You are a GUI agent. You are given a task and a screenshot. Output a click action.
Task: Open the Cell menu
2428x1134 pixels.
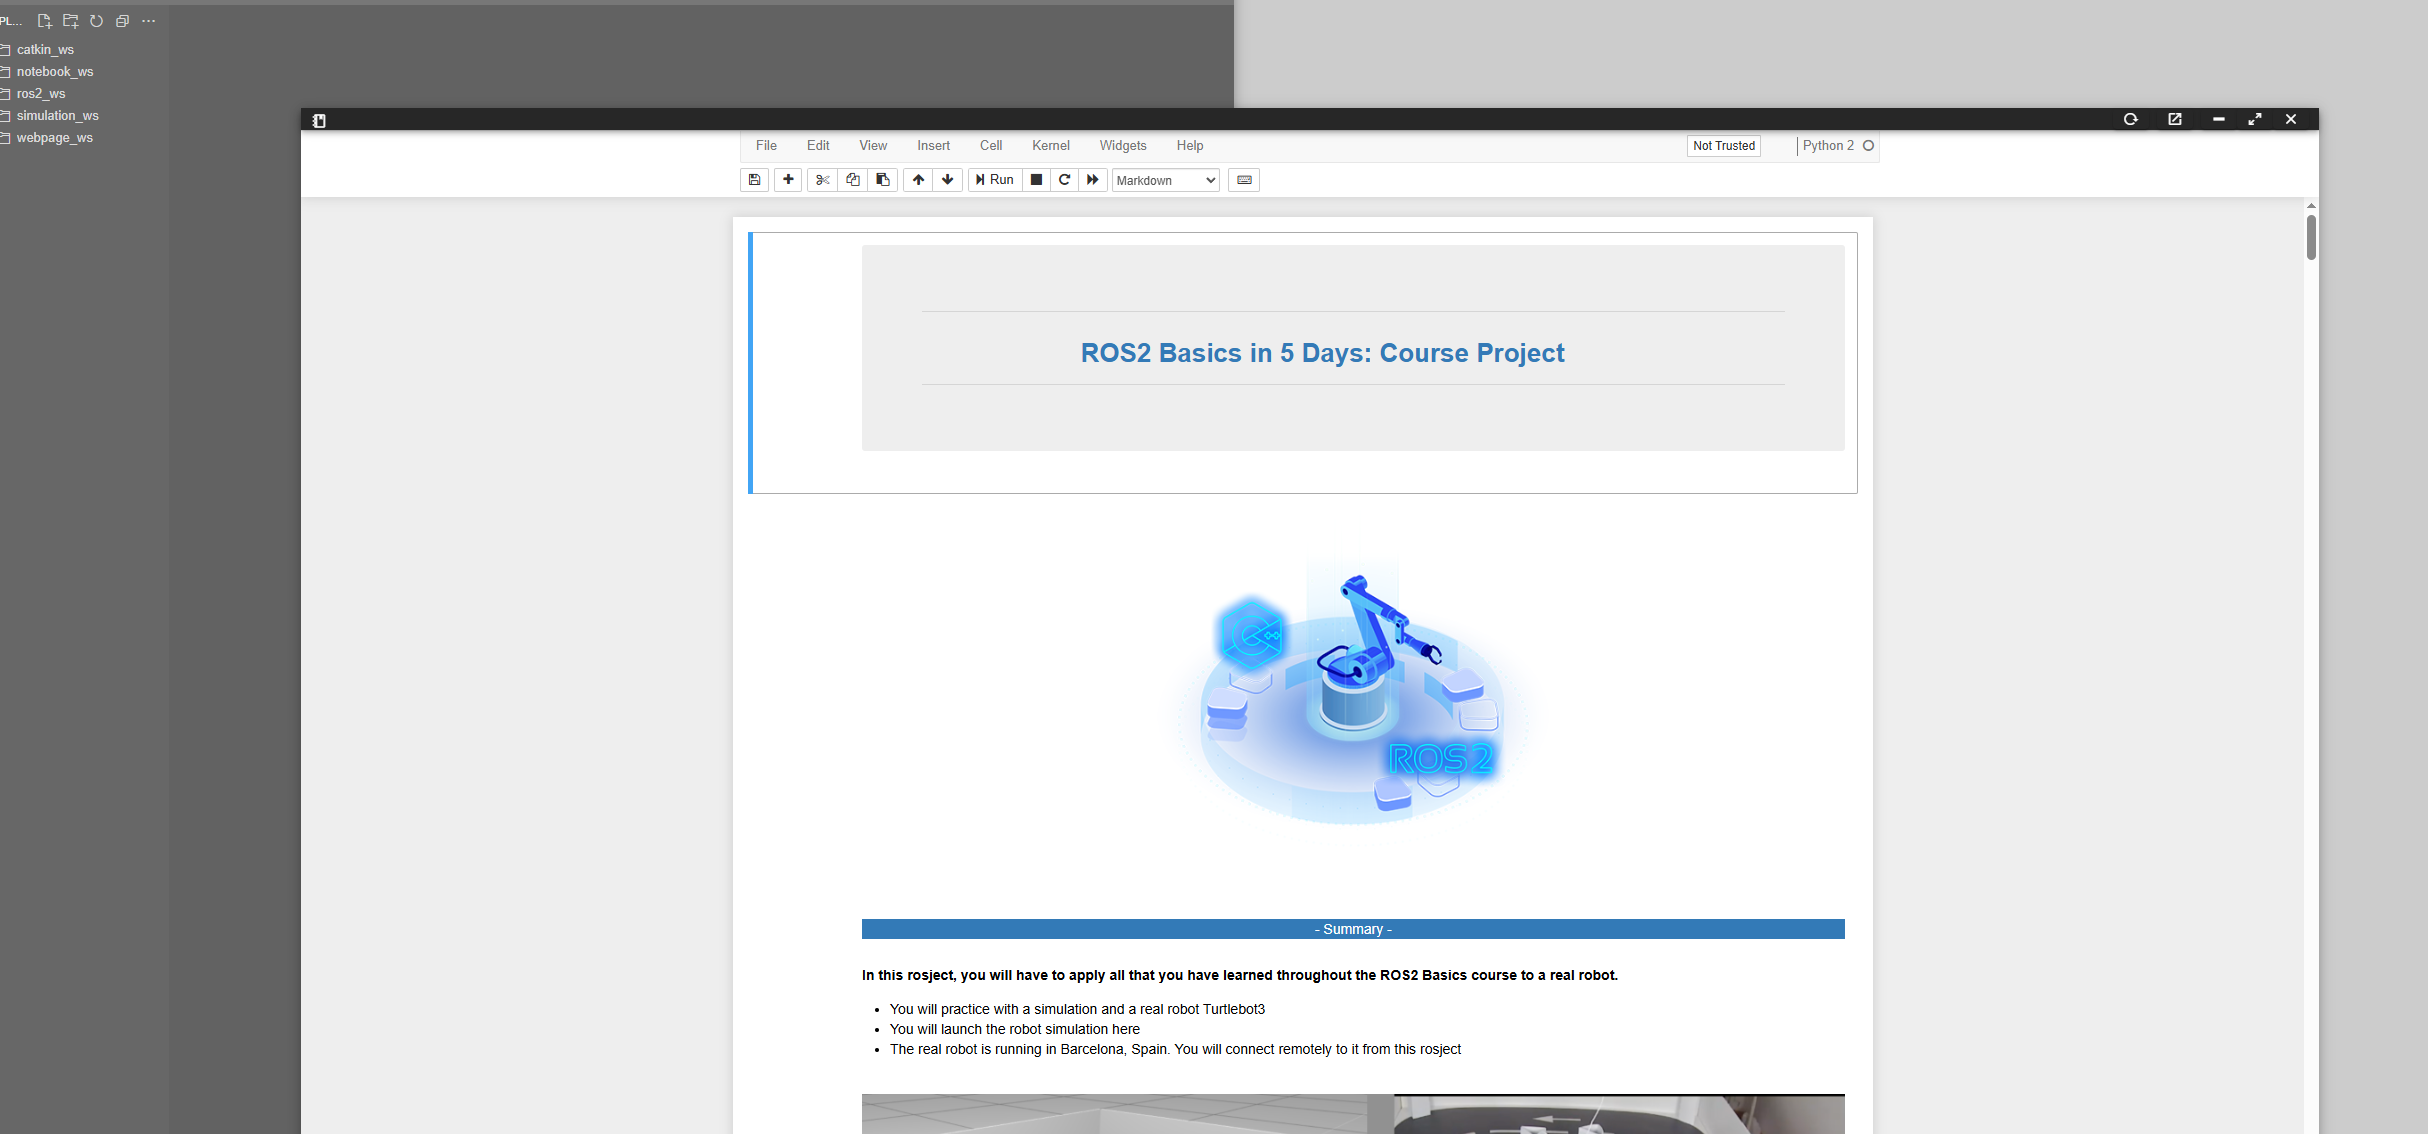tap(991, 146)
